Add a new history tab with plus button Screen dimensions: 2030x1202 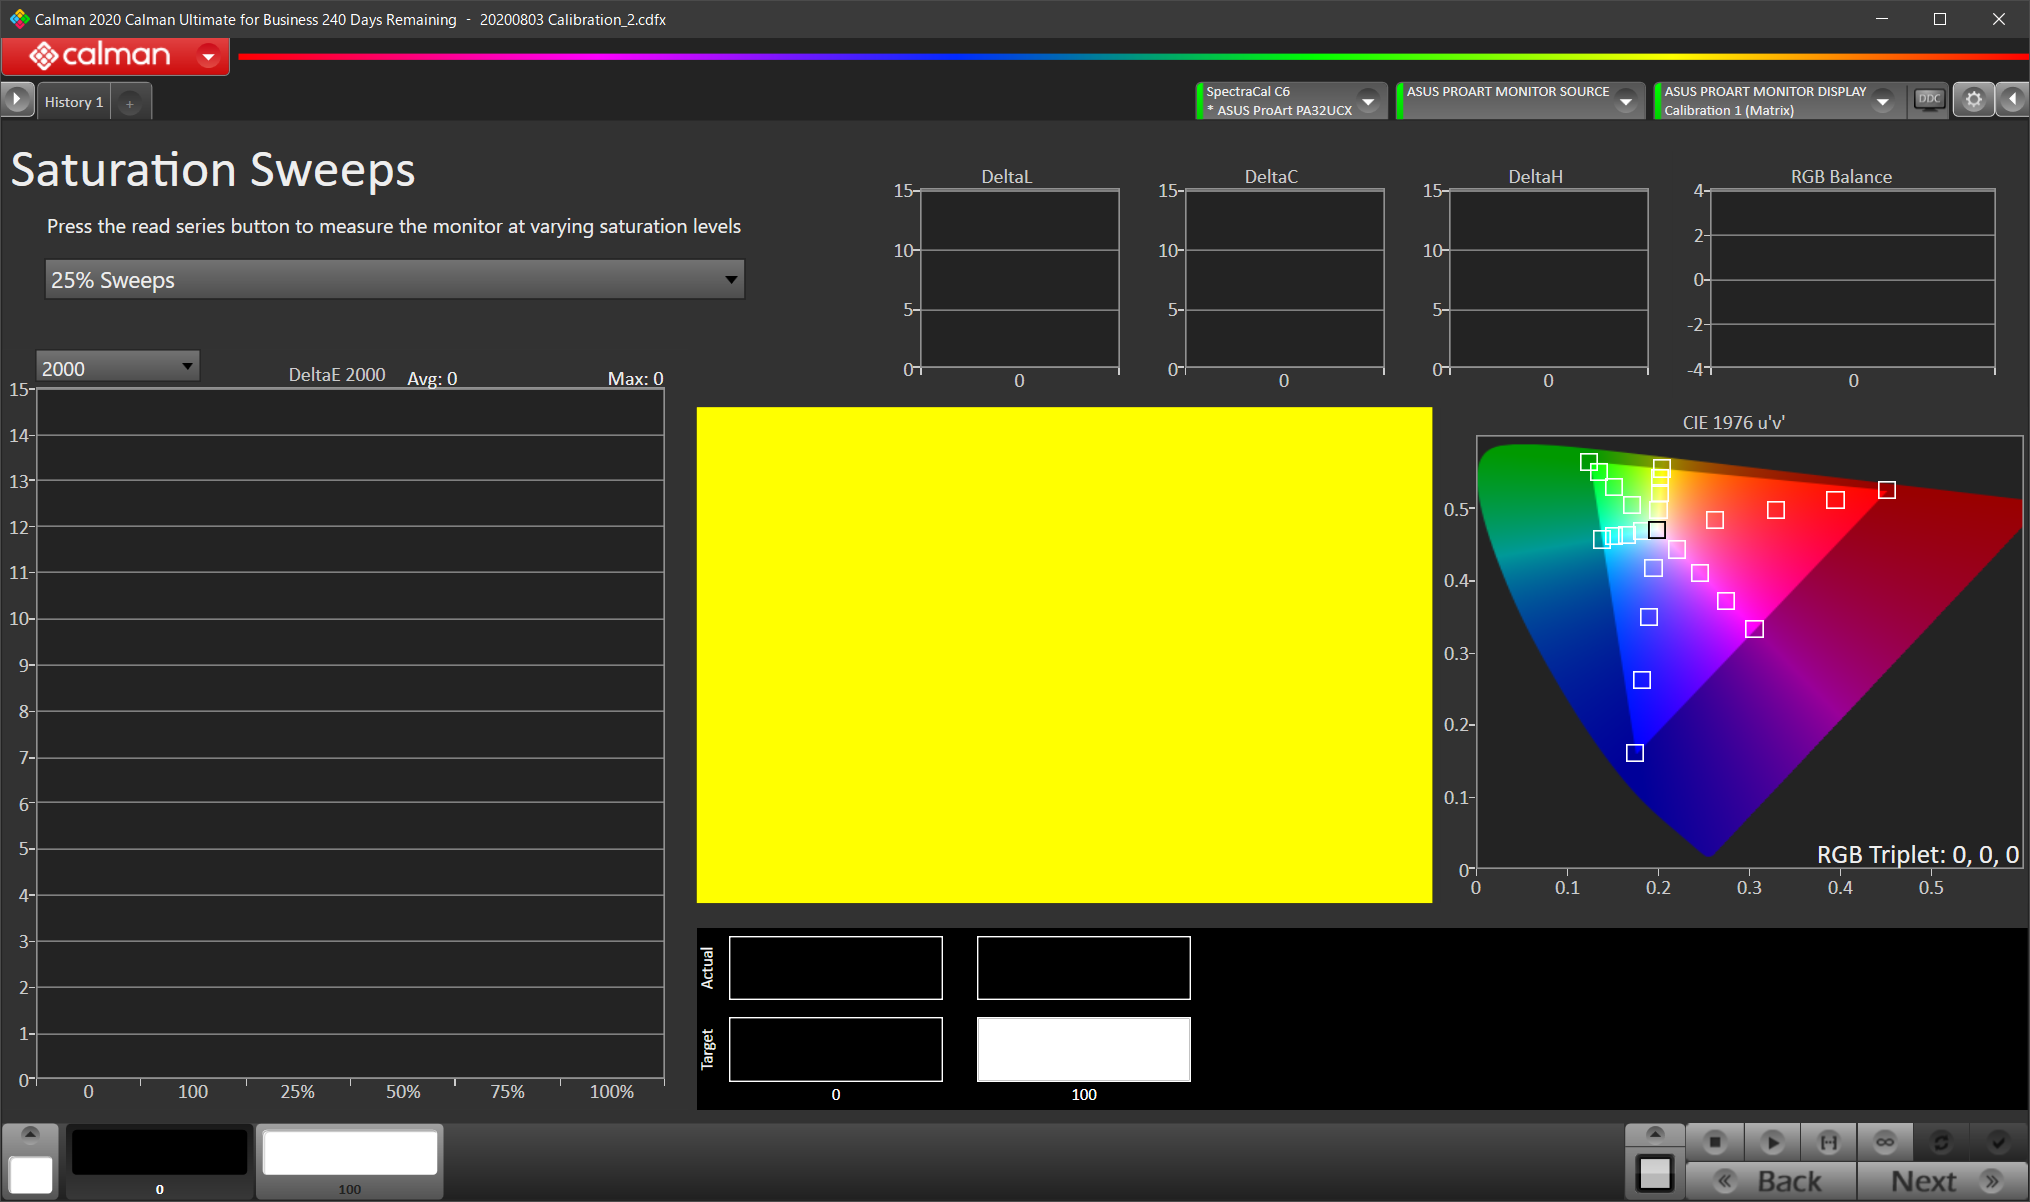point(130,102)
